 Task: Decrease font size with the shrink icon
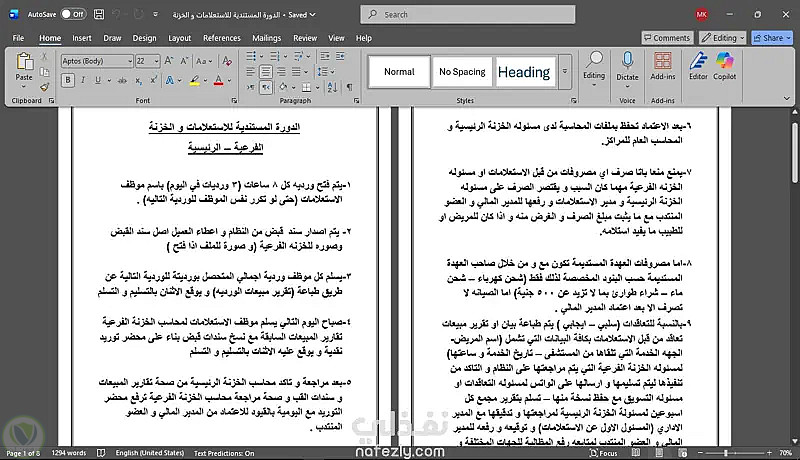[x=184, y=61]
